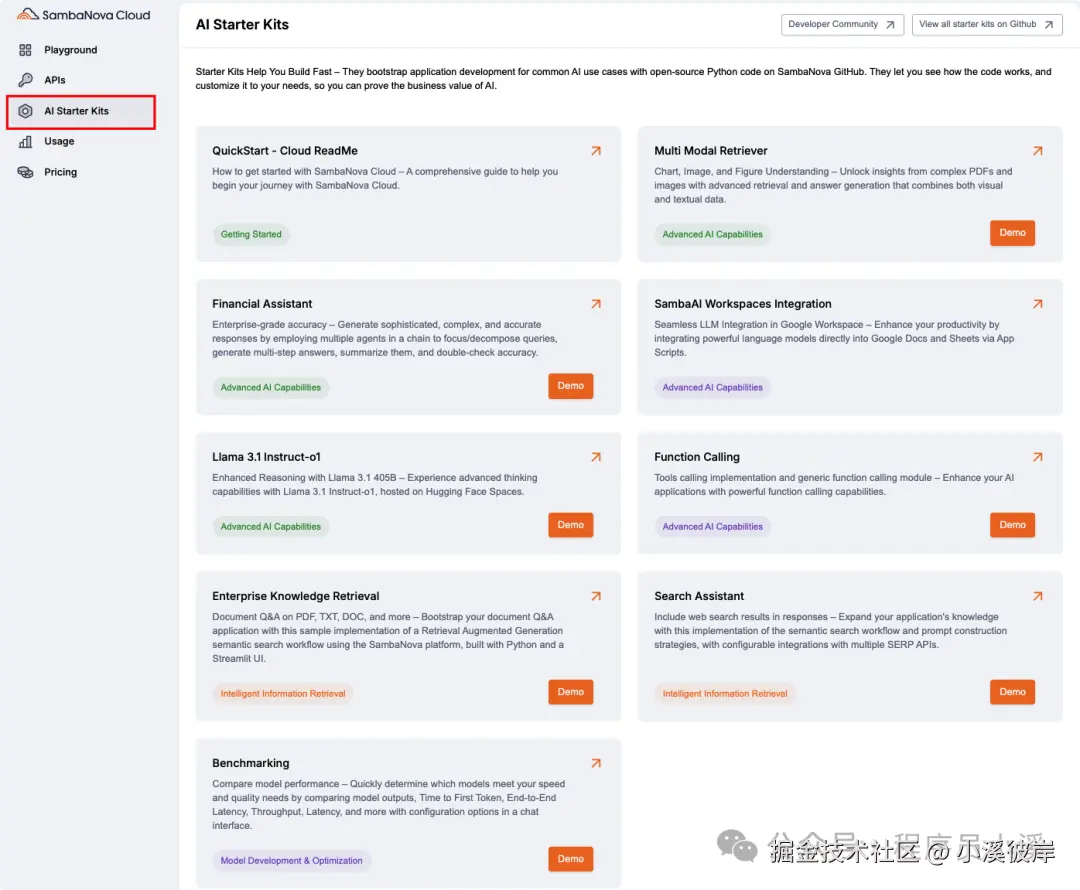
Task: View all starter kits on Github
Action: 986,24
